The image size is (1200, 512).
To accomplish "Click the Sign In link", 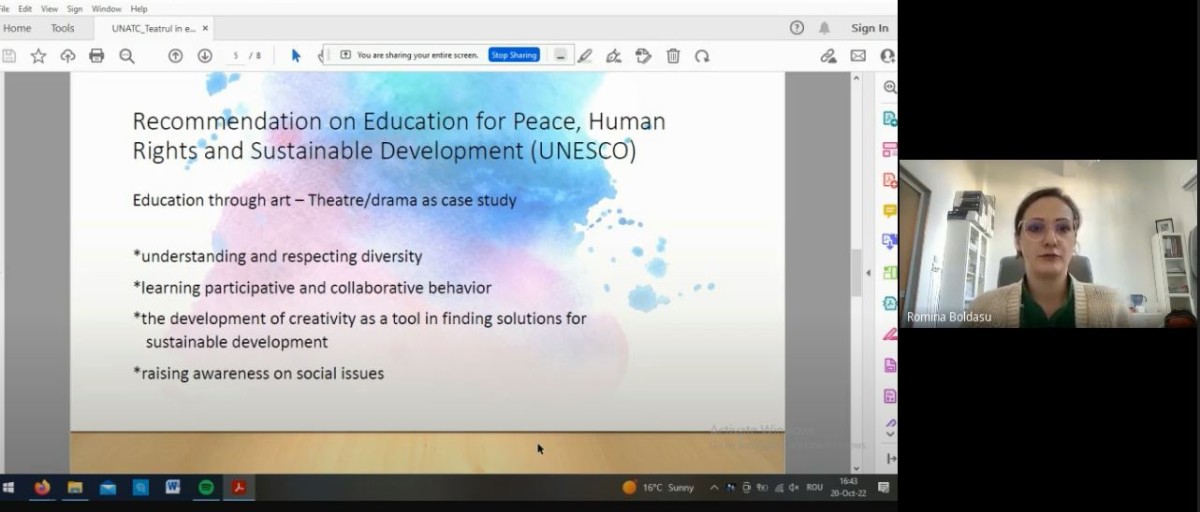I will click(869, 28).
